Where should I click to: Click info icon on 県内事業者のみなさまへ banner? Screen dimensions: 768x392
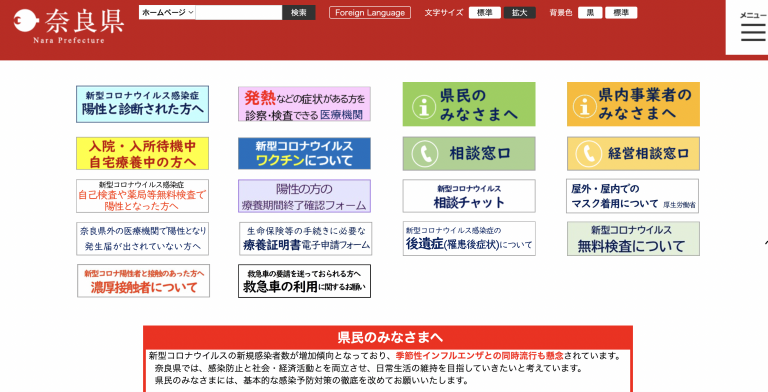point(584,106)
